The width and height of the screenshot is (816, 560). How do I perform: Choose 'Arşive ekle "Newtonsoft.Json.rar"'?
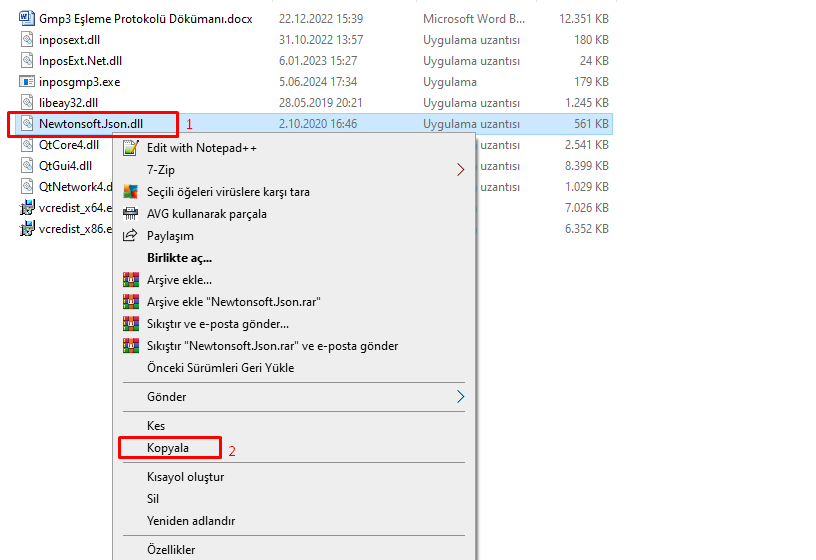click(x=234, y=302)
